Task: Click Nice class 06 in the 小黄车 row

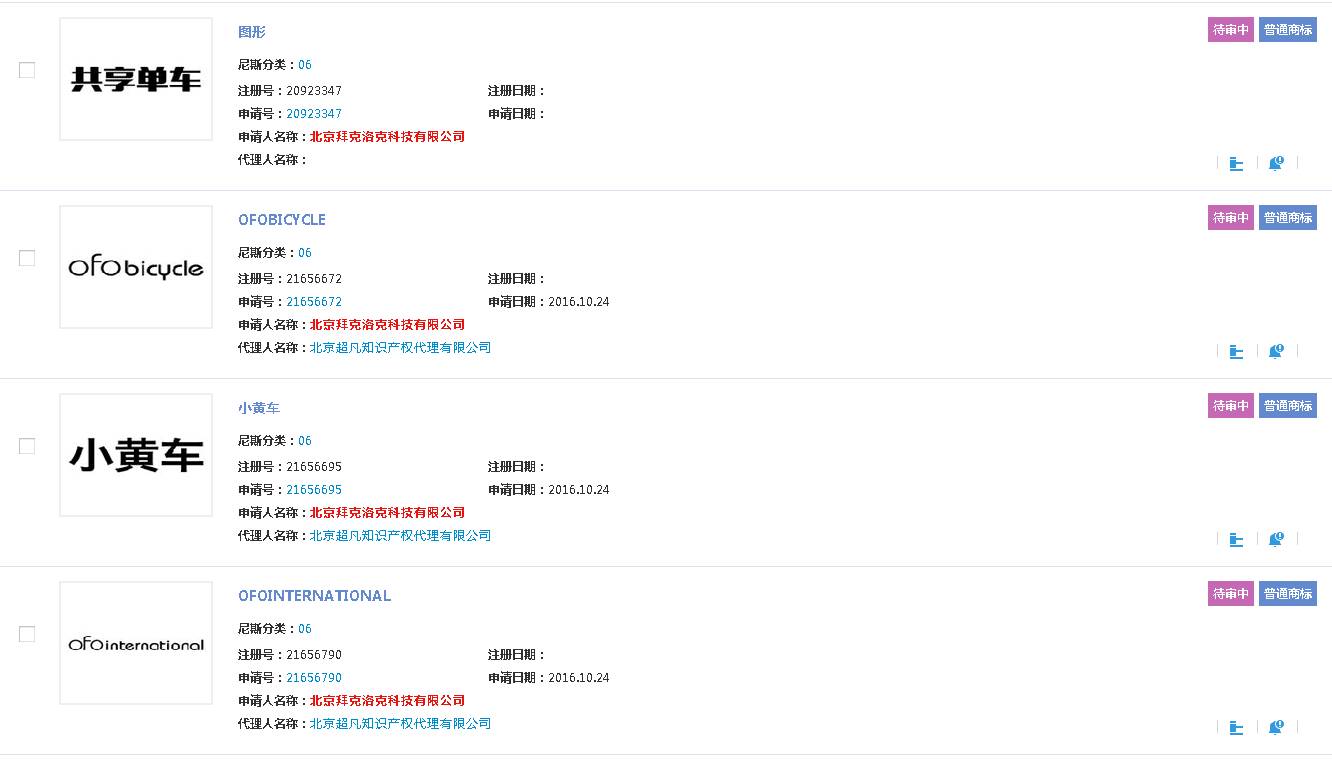Action: point(305,441)
